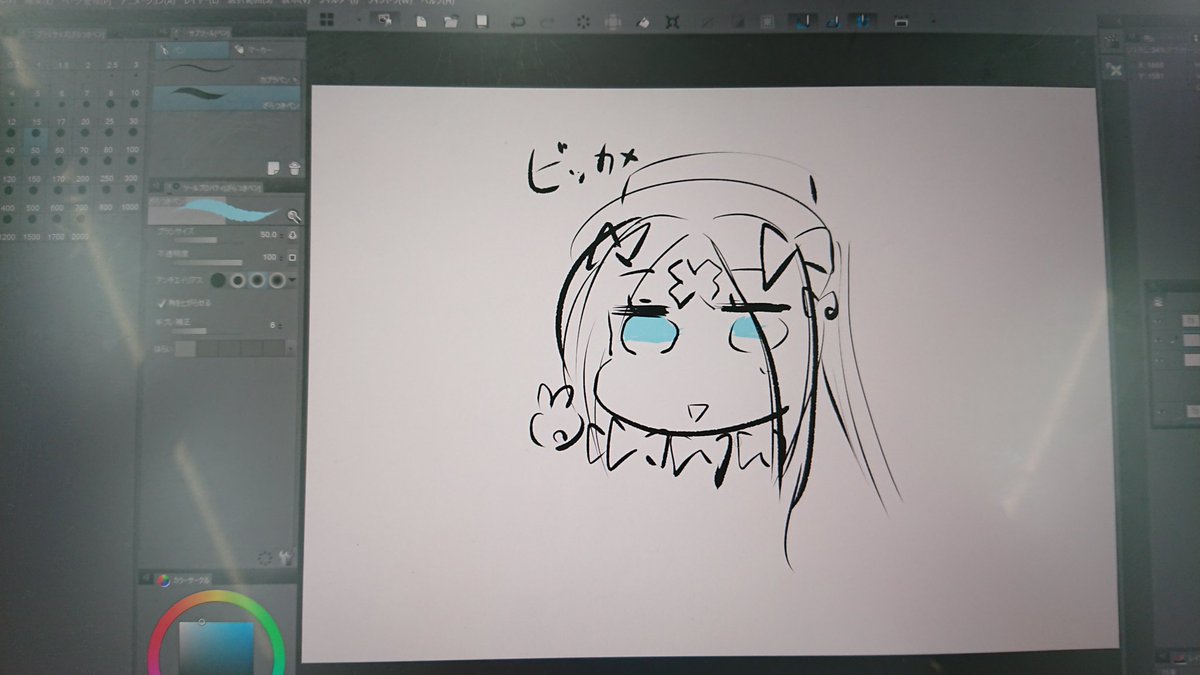The image size is (1200, 675).
Task: Open the はらい settings dropdown arrow
Action: coord(291,349)
